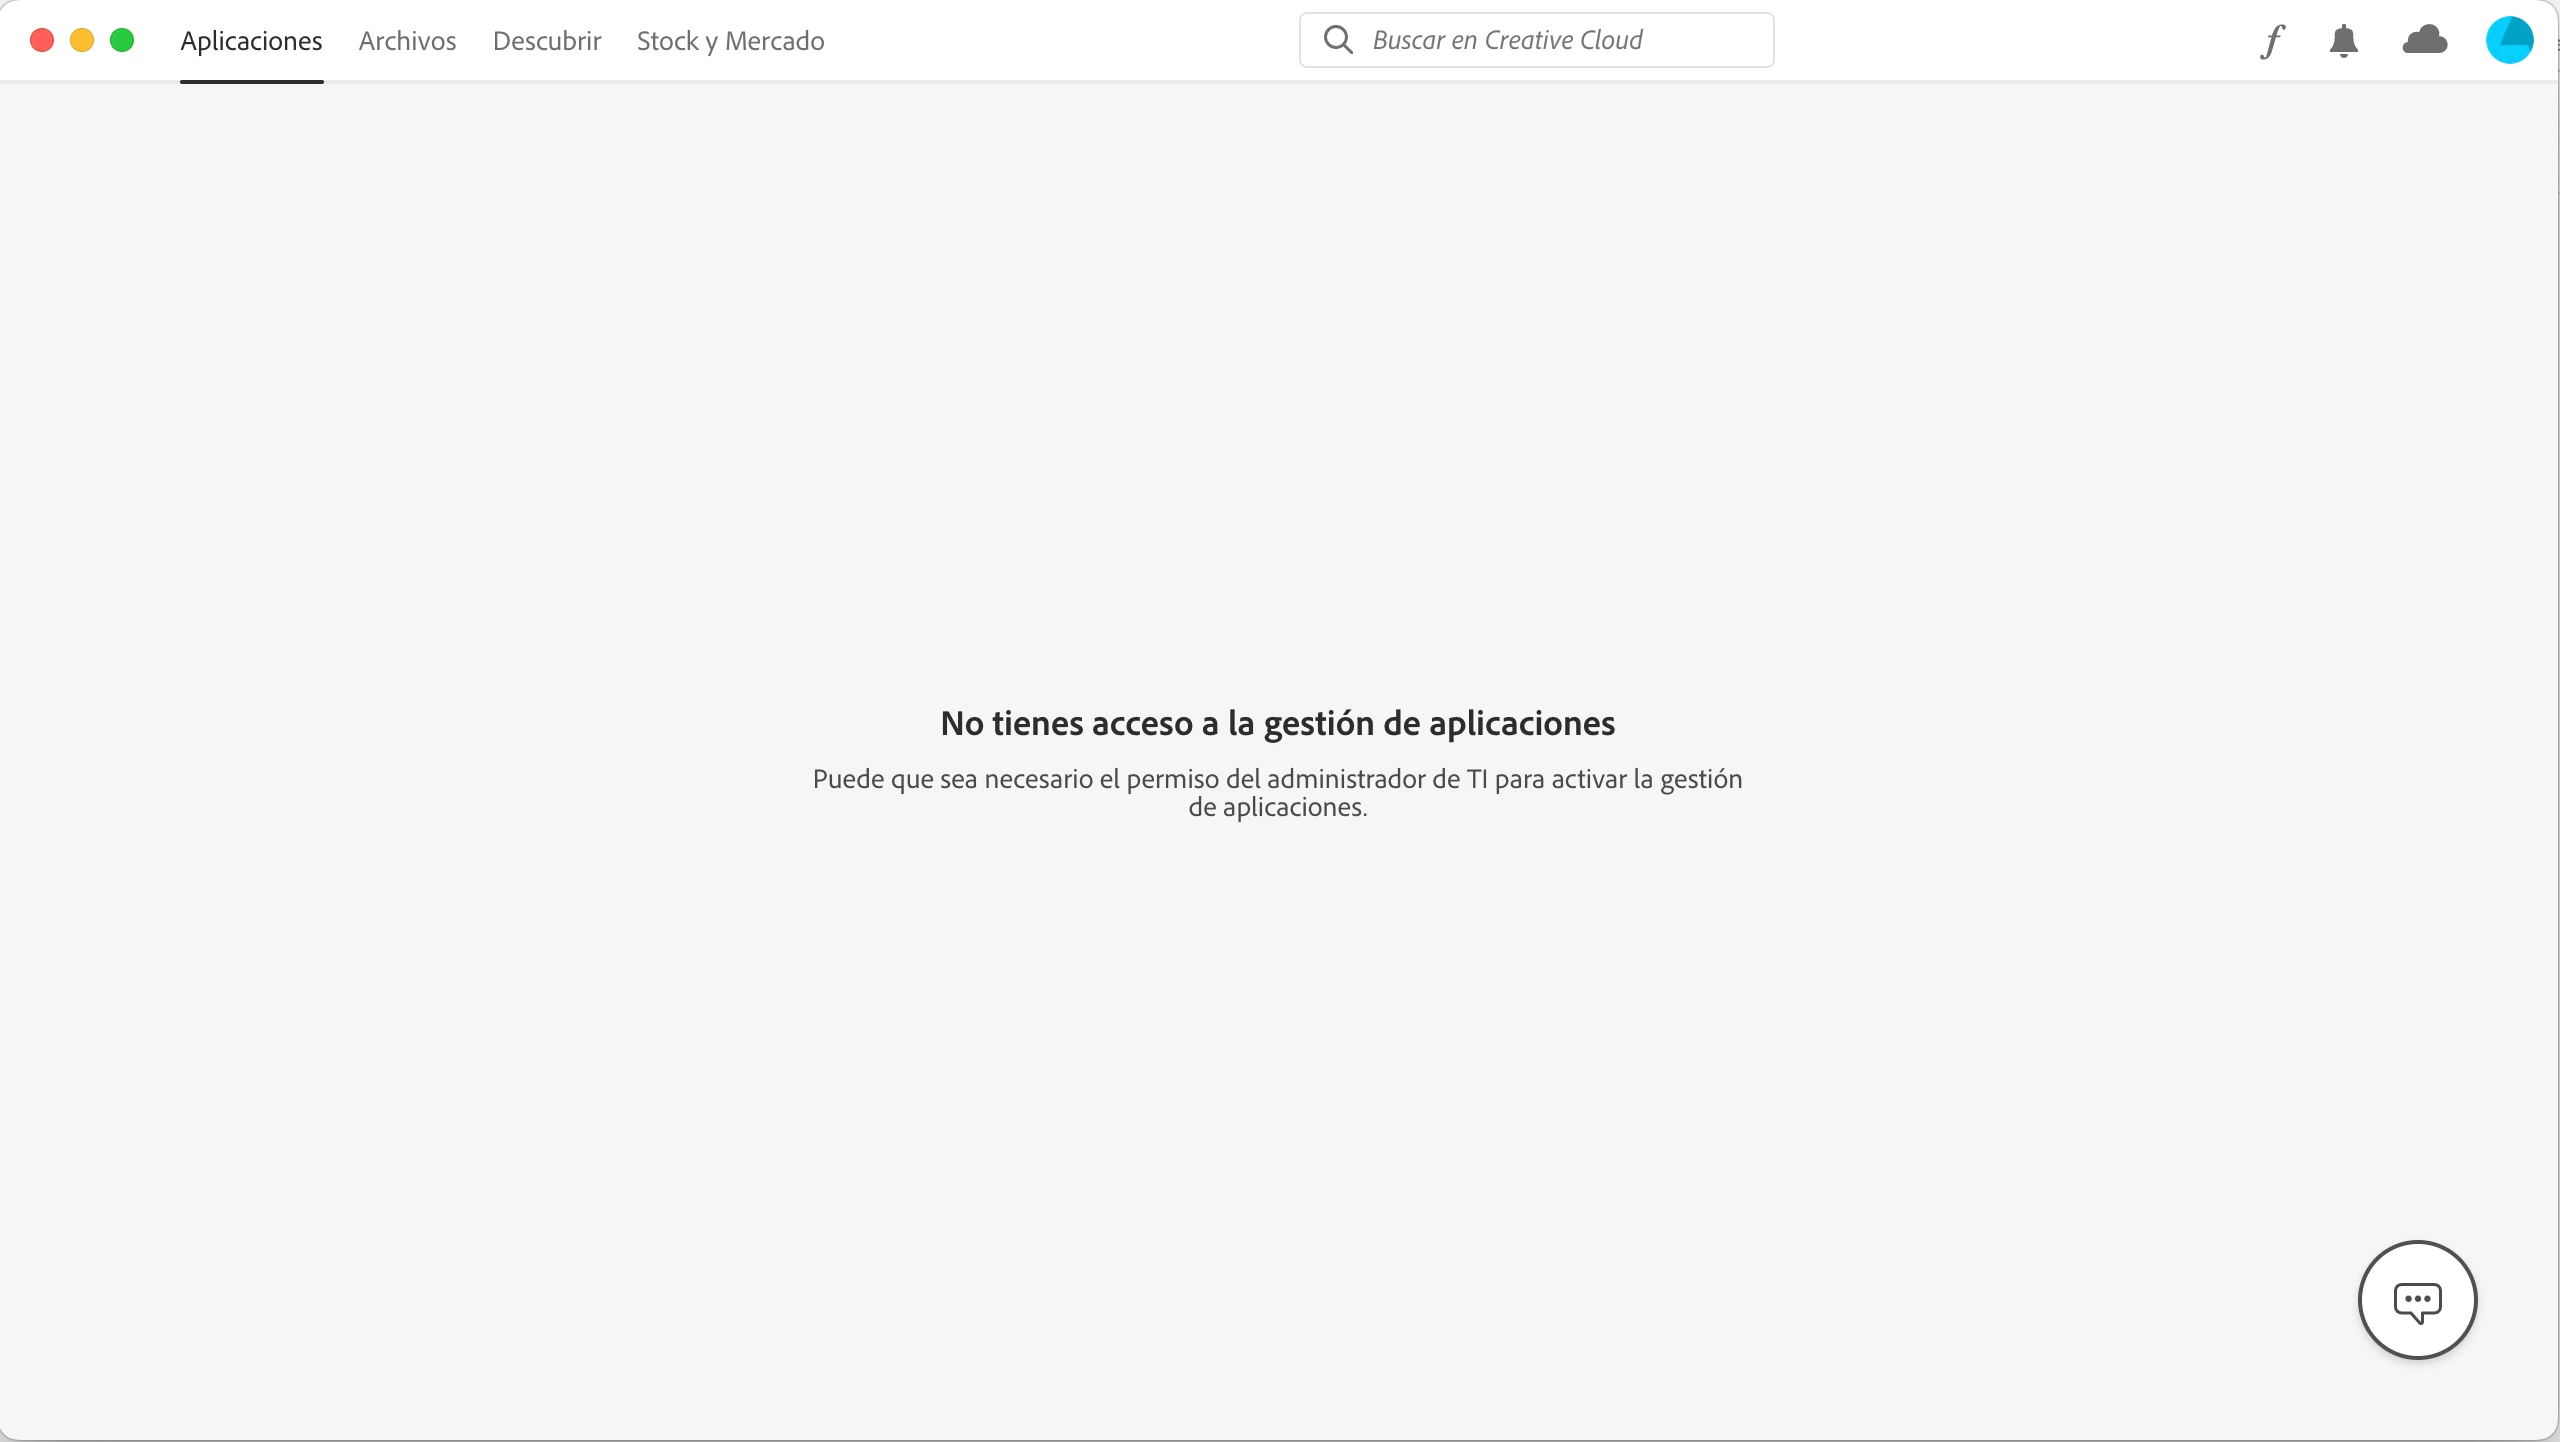2560x1442 pixels.
Task: Check cloud sync status icon
Action: point(2425,40)
